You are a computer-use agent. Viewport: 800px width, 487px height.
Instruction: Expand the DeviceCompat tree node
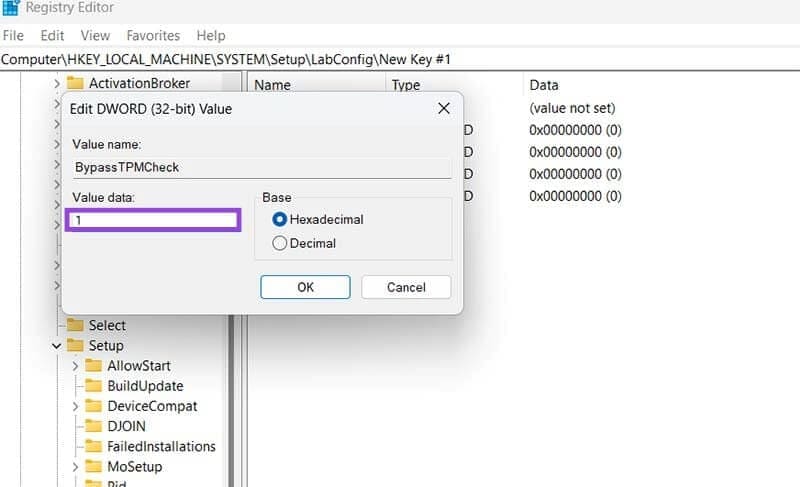pos(75,406)
